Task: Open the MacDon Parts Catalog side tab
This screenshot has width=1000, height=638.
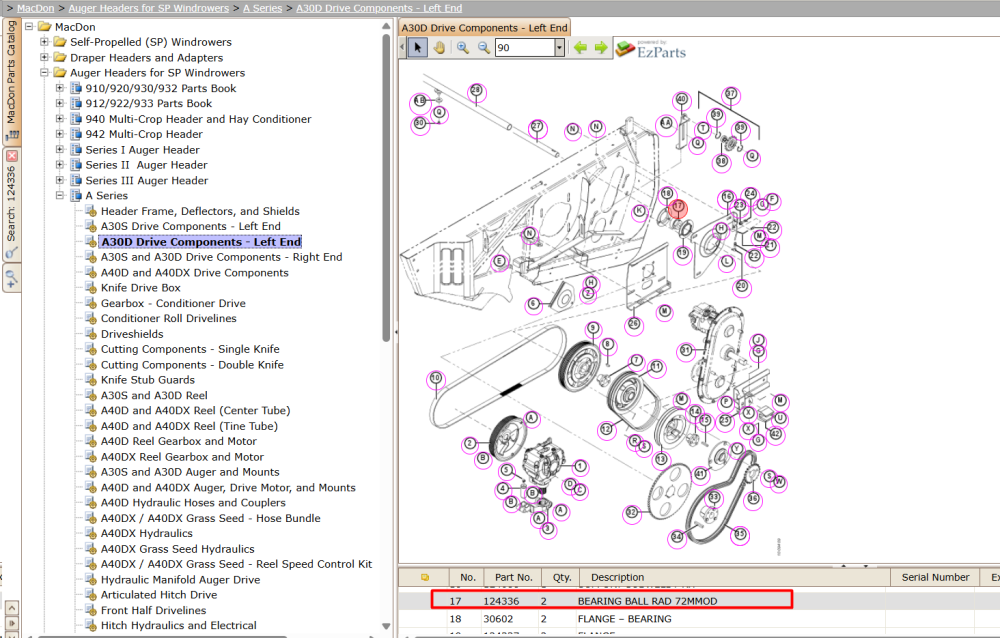Action: [11, 80]
